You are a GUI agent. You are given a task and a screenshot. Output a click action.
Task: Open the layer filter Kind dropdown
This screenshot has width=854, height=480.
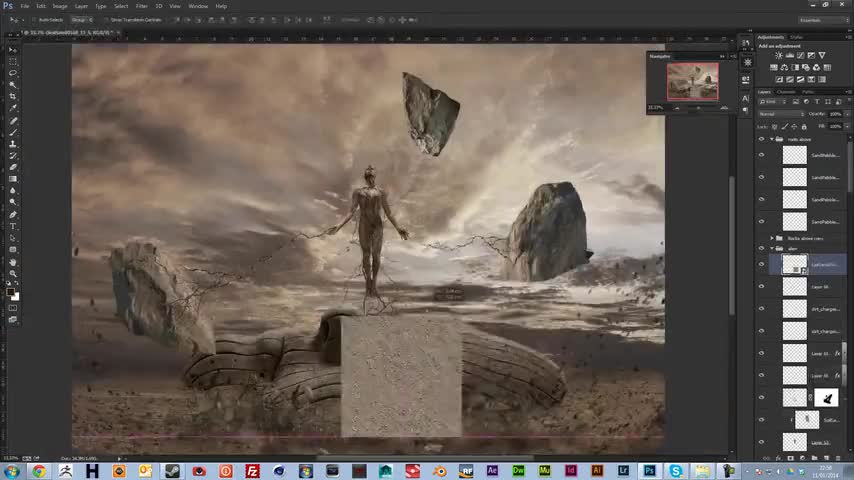772,102
